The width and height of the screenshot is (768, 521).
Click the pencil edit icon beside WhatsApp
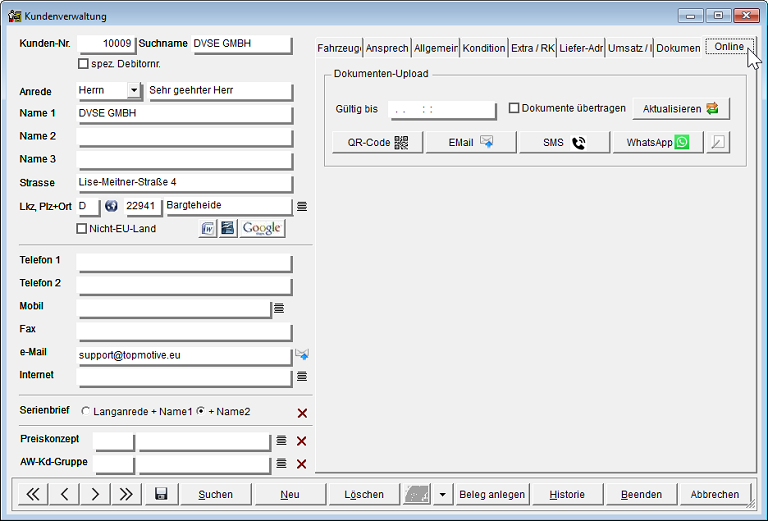pyautogui.click(x=718, y=142)
